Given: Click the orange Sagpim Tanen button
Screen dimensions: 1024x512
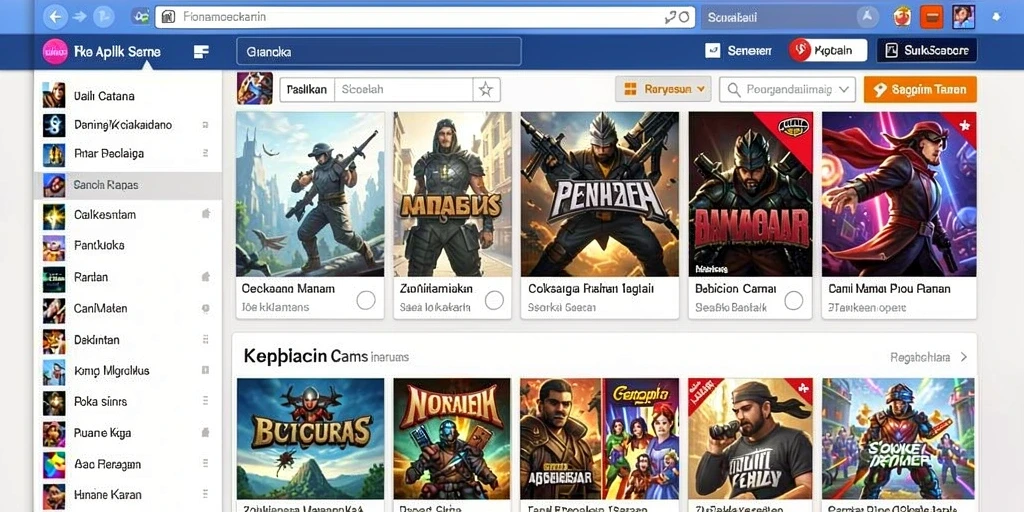Looking at the screenshot, I should coord(920,89).
